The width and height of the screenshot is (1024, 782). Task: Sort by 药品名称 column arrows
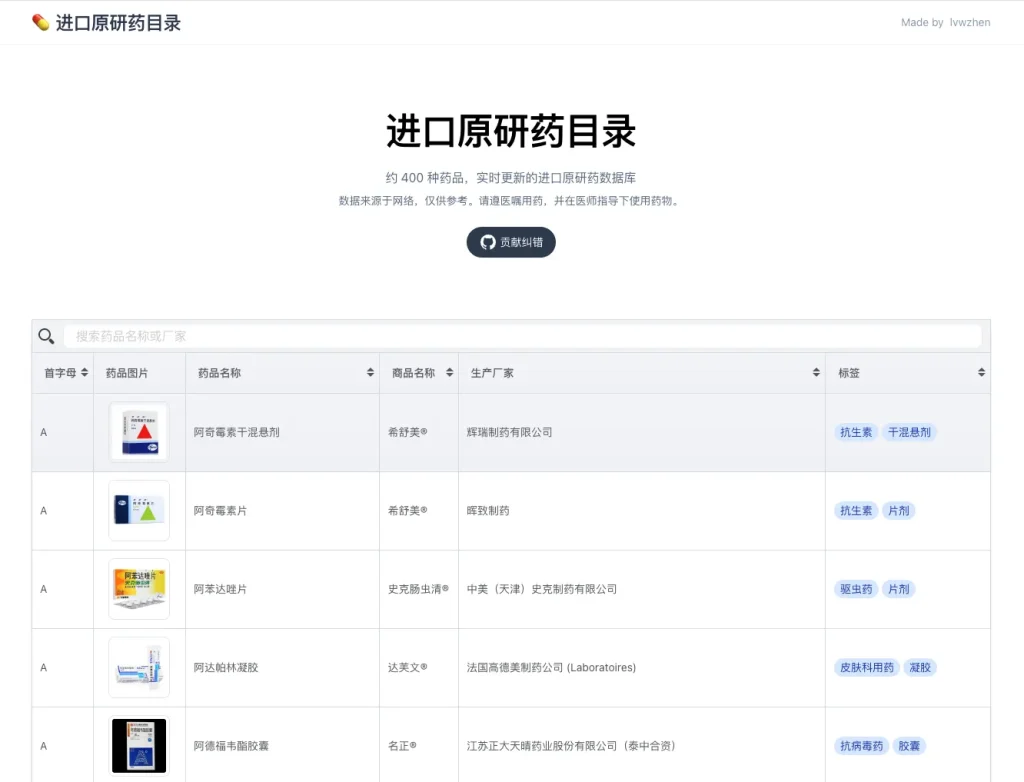[x=371, y=373]
